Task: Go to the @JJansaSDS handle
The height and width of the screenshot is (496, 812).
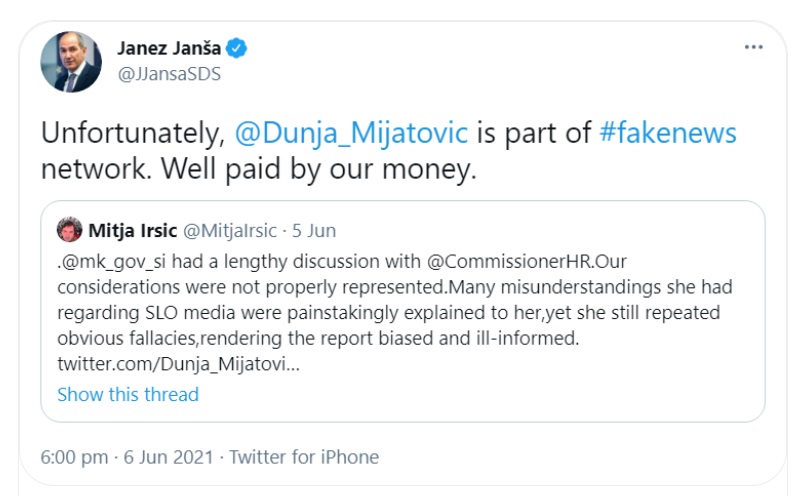Action: click(x=169, y=73)
